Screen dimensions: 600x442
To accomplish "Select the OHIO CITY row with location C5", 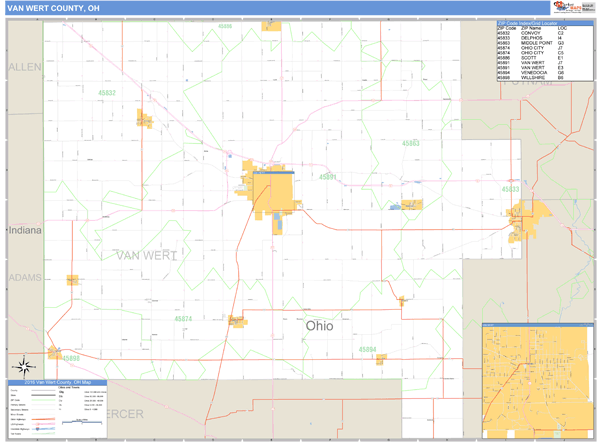I will 545,53.
